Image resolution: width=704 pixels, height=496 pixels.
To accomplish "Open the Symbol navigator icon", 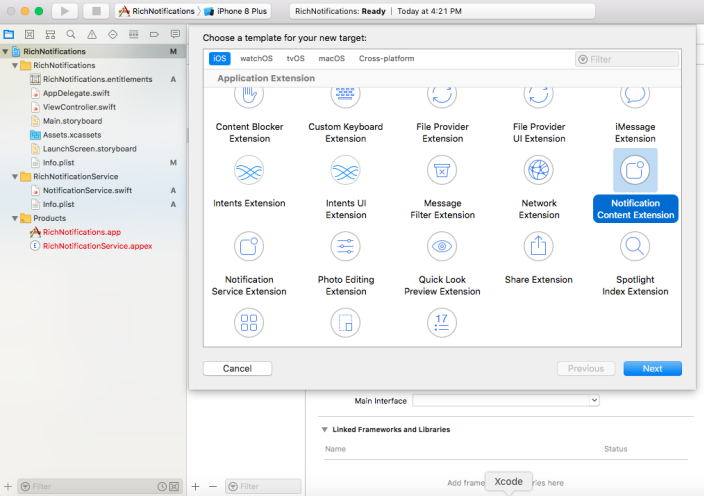I will click(50, 34).
